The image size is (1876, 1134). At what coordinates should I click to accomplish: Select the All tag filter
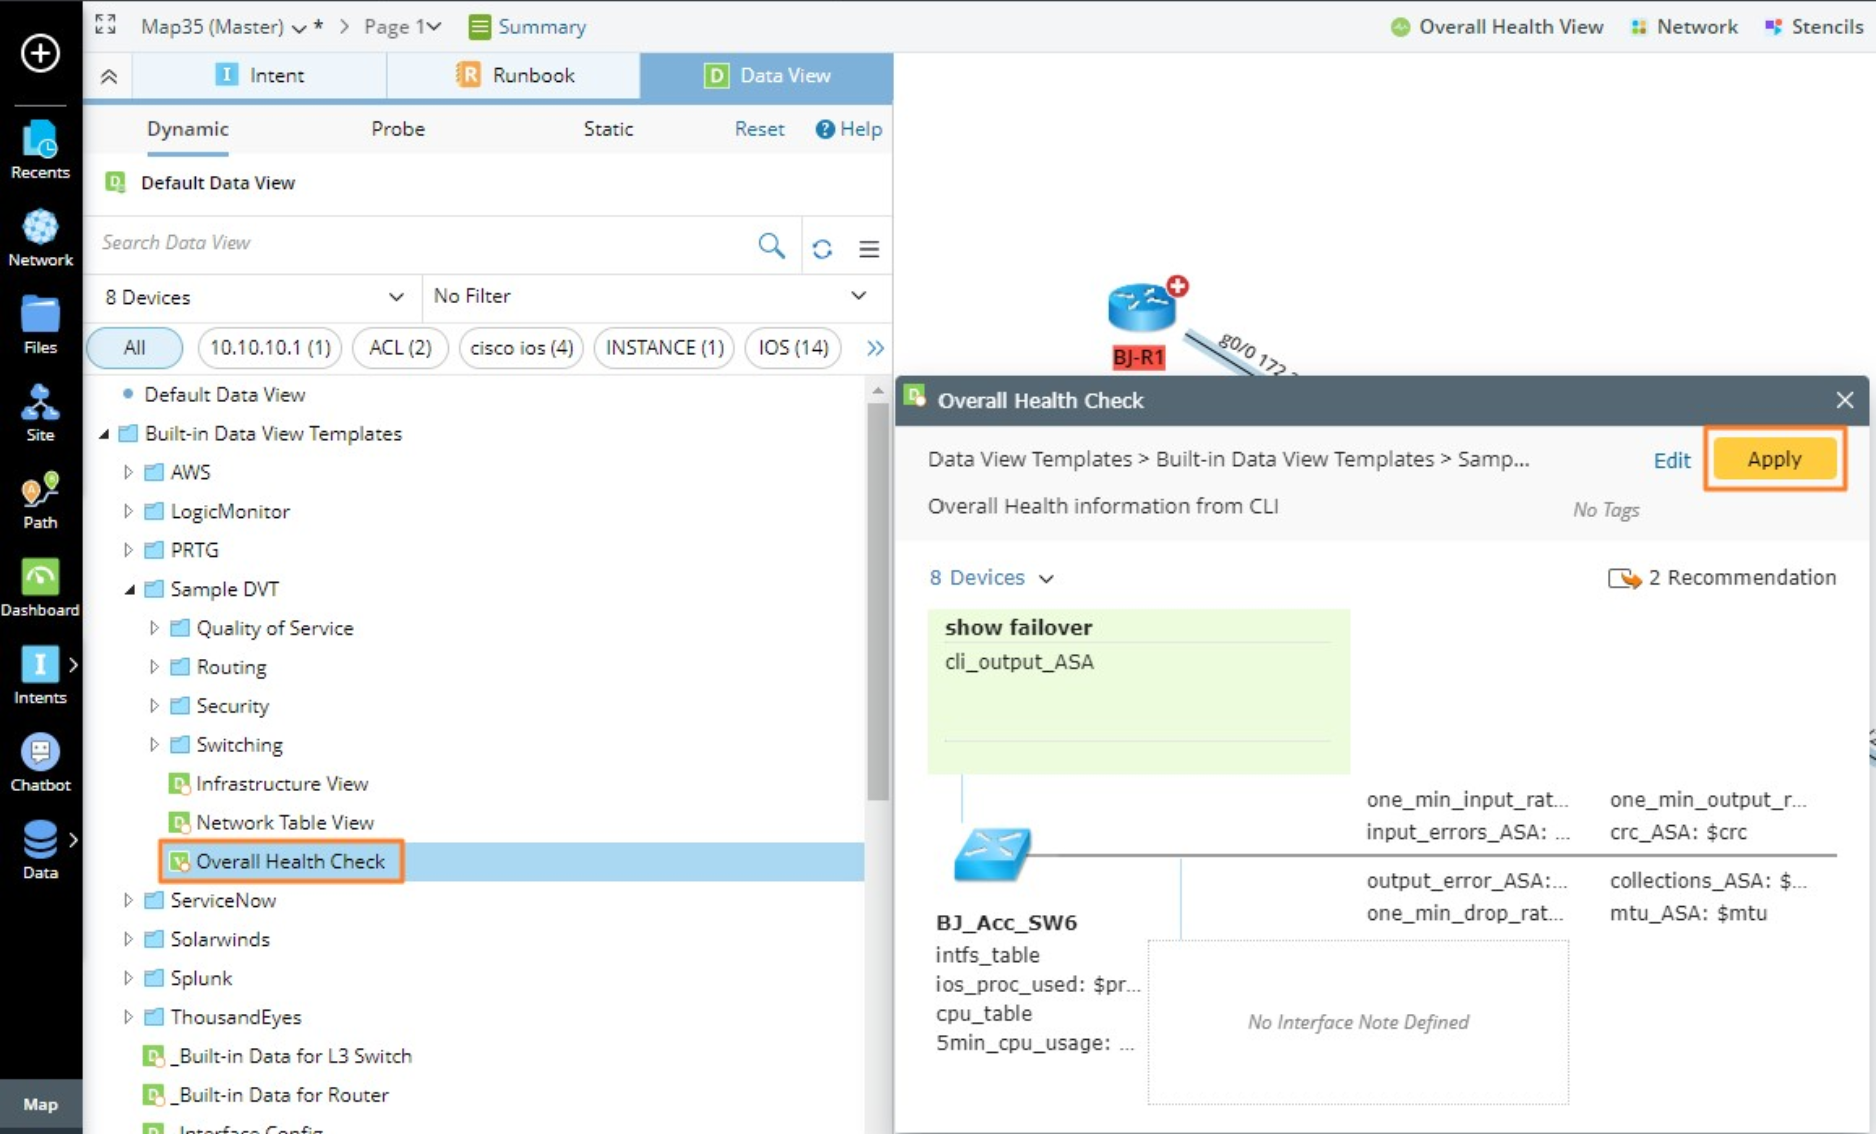(x=135, y=348)
